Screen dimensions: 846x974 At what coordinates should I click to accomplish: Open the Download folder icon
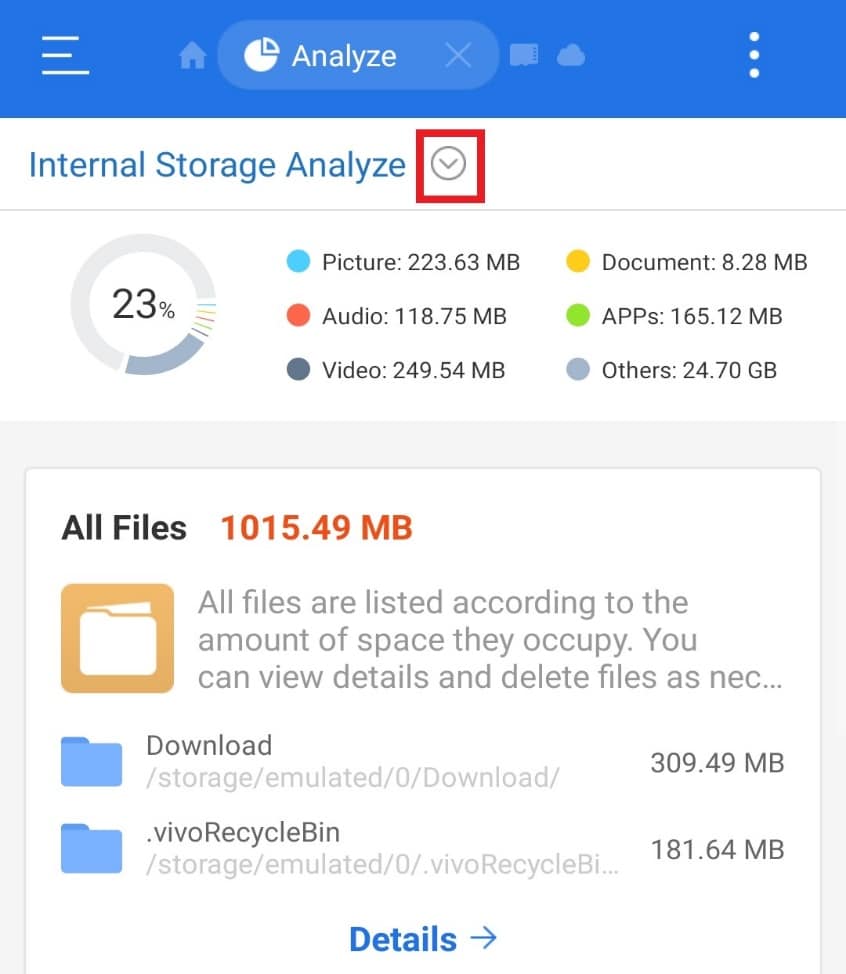tap(90, 760)
